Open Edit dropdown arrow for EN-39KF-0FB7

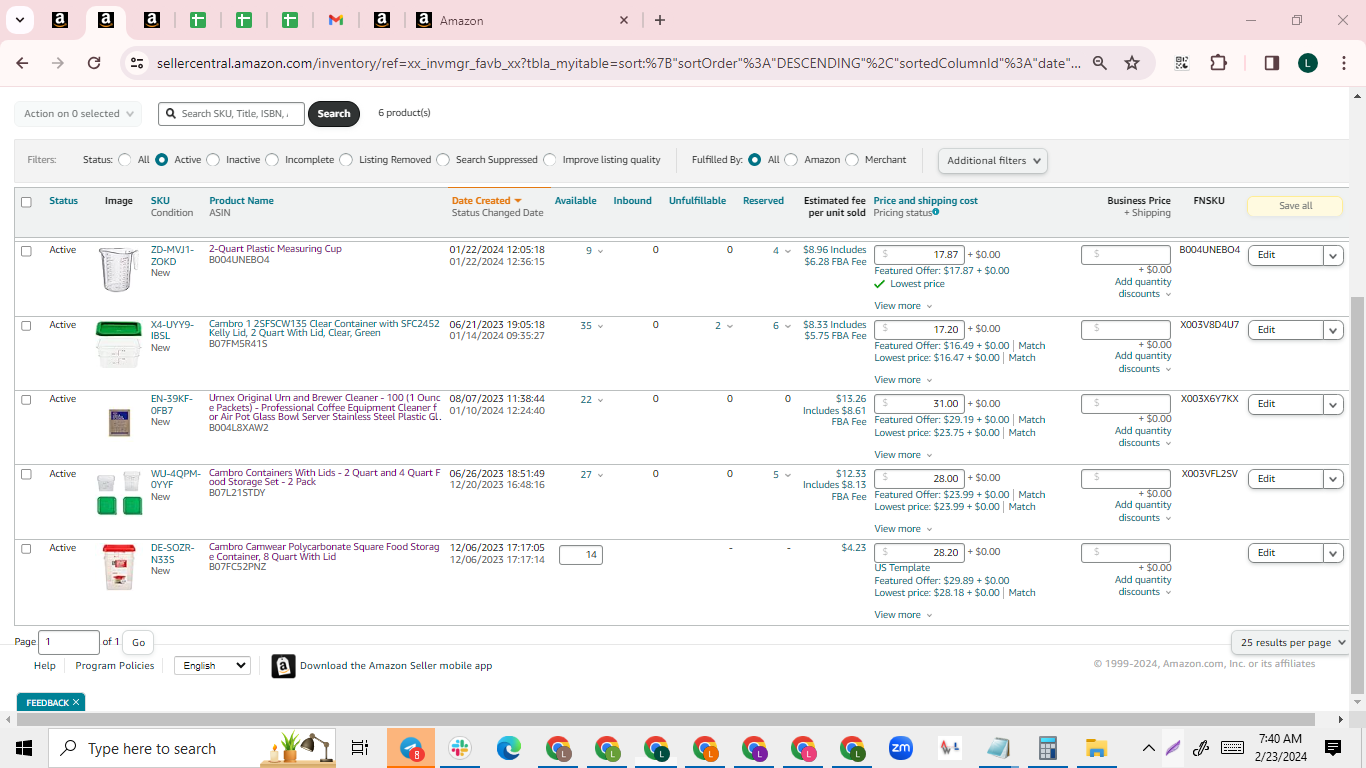coord(1333,405)
